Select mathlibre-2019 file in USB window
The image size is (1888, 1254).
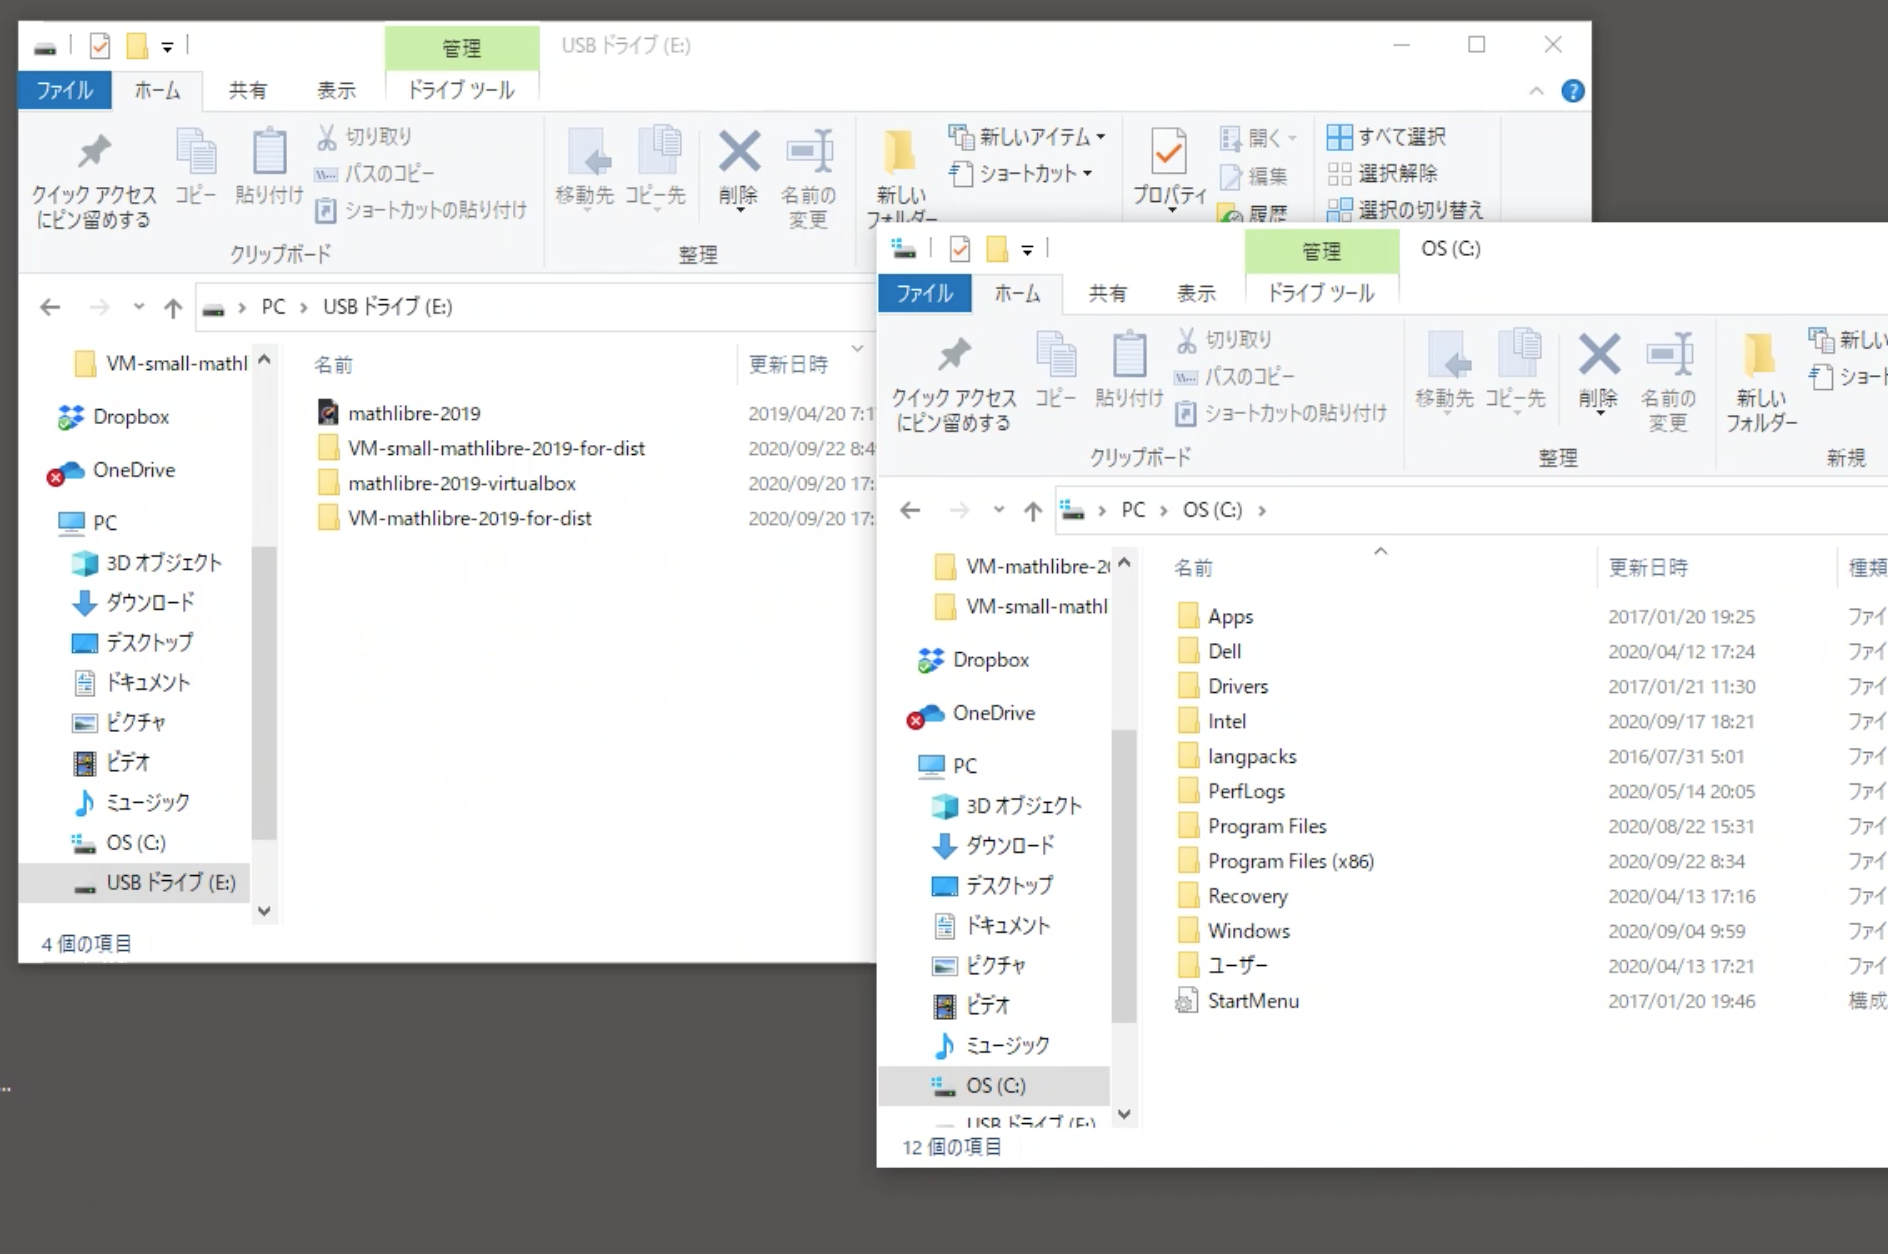click(415, 413)
